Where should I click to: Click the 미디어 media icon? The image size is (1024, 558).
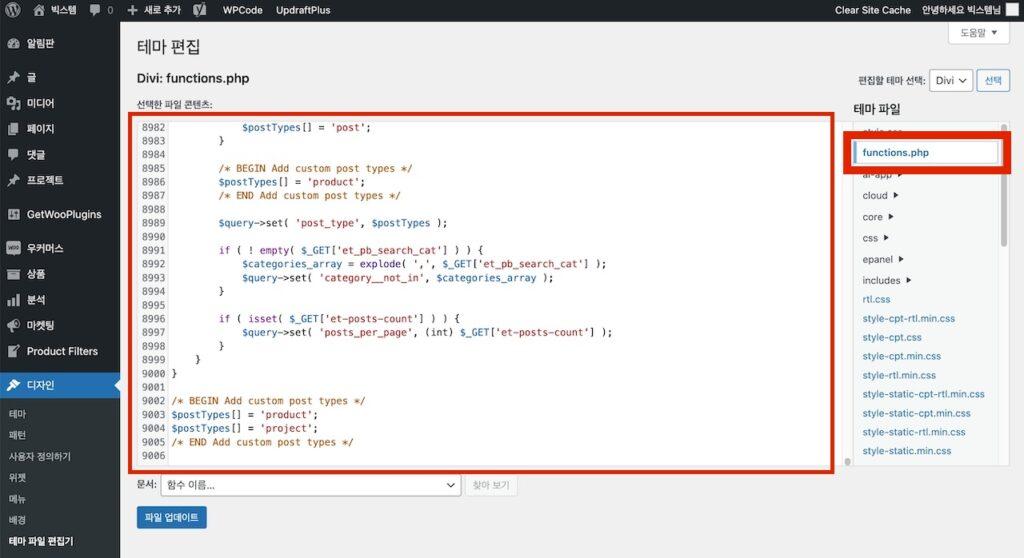pyautogui.click(x=14, y=103)
